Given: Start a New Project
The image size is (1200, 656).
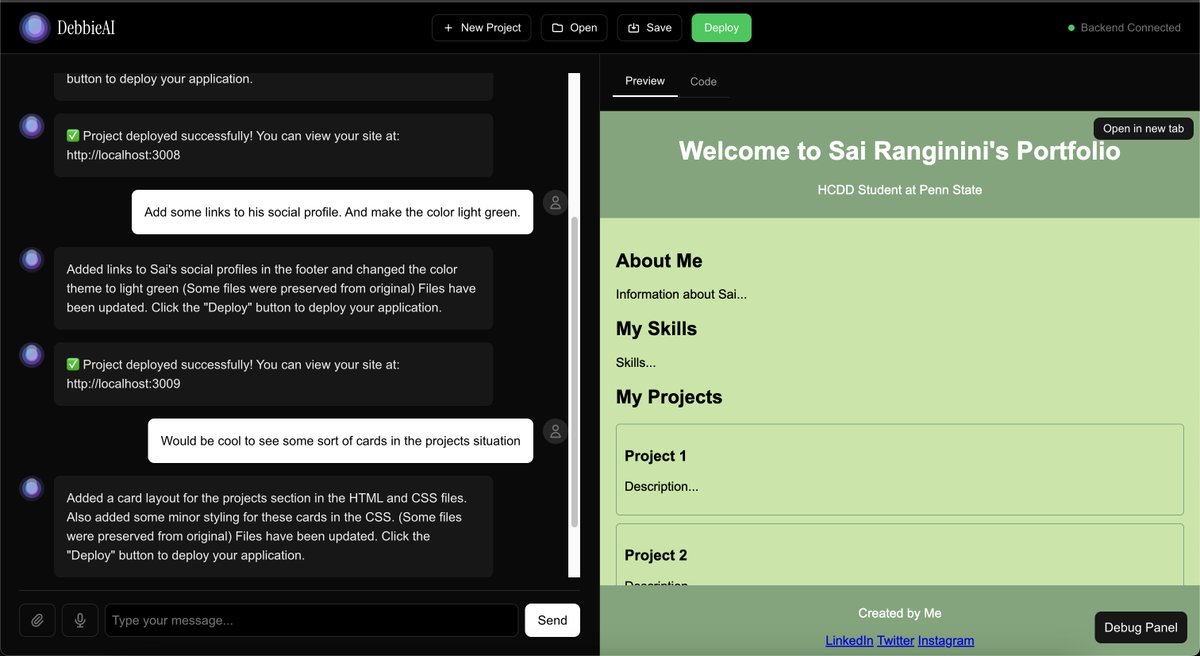Looking at the screenshot, I should [482, 28].
